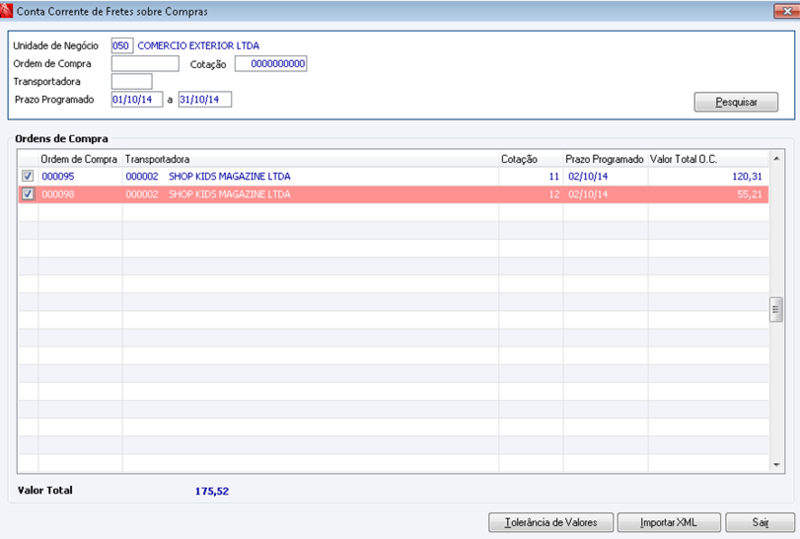The image size is (800, 539).
Task: Select order number 000095
Action: coord(58,177)
